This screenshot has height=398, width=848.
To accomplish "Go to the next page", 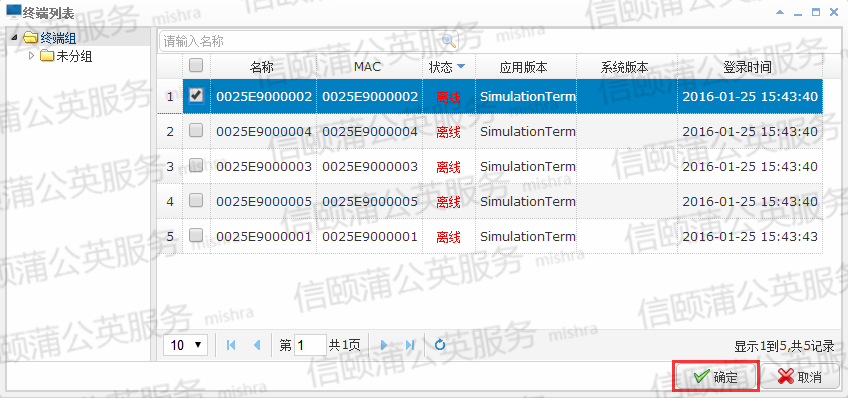I will pyautogui.click(x=384, y=345).
